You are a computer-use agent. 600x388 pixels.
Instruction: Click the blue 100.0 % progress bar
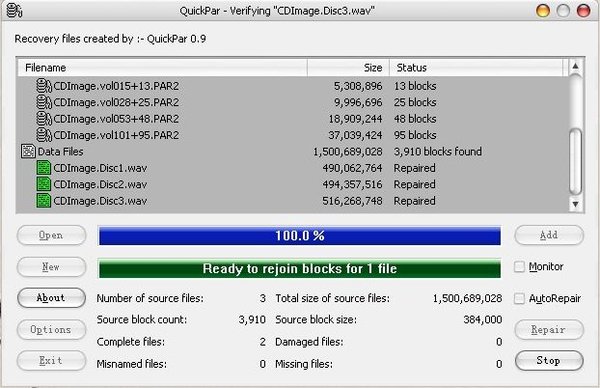click(x=300, y=236)
